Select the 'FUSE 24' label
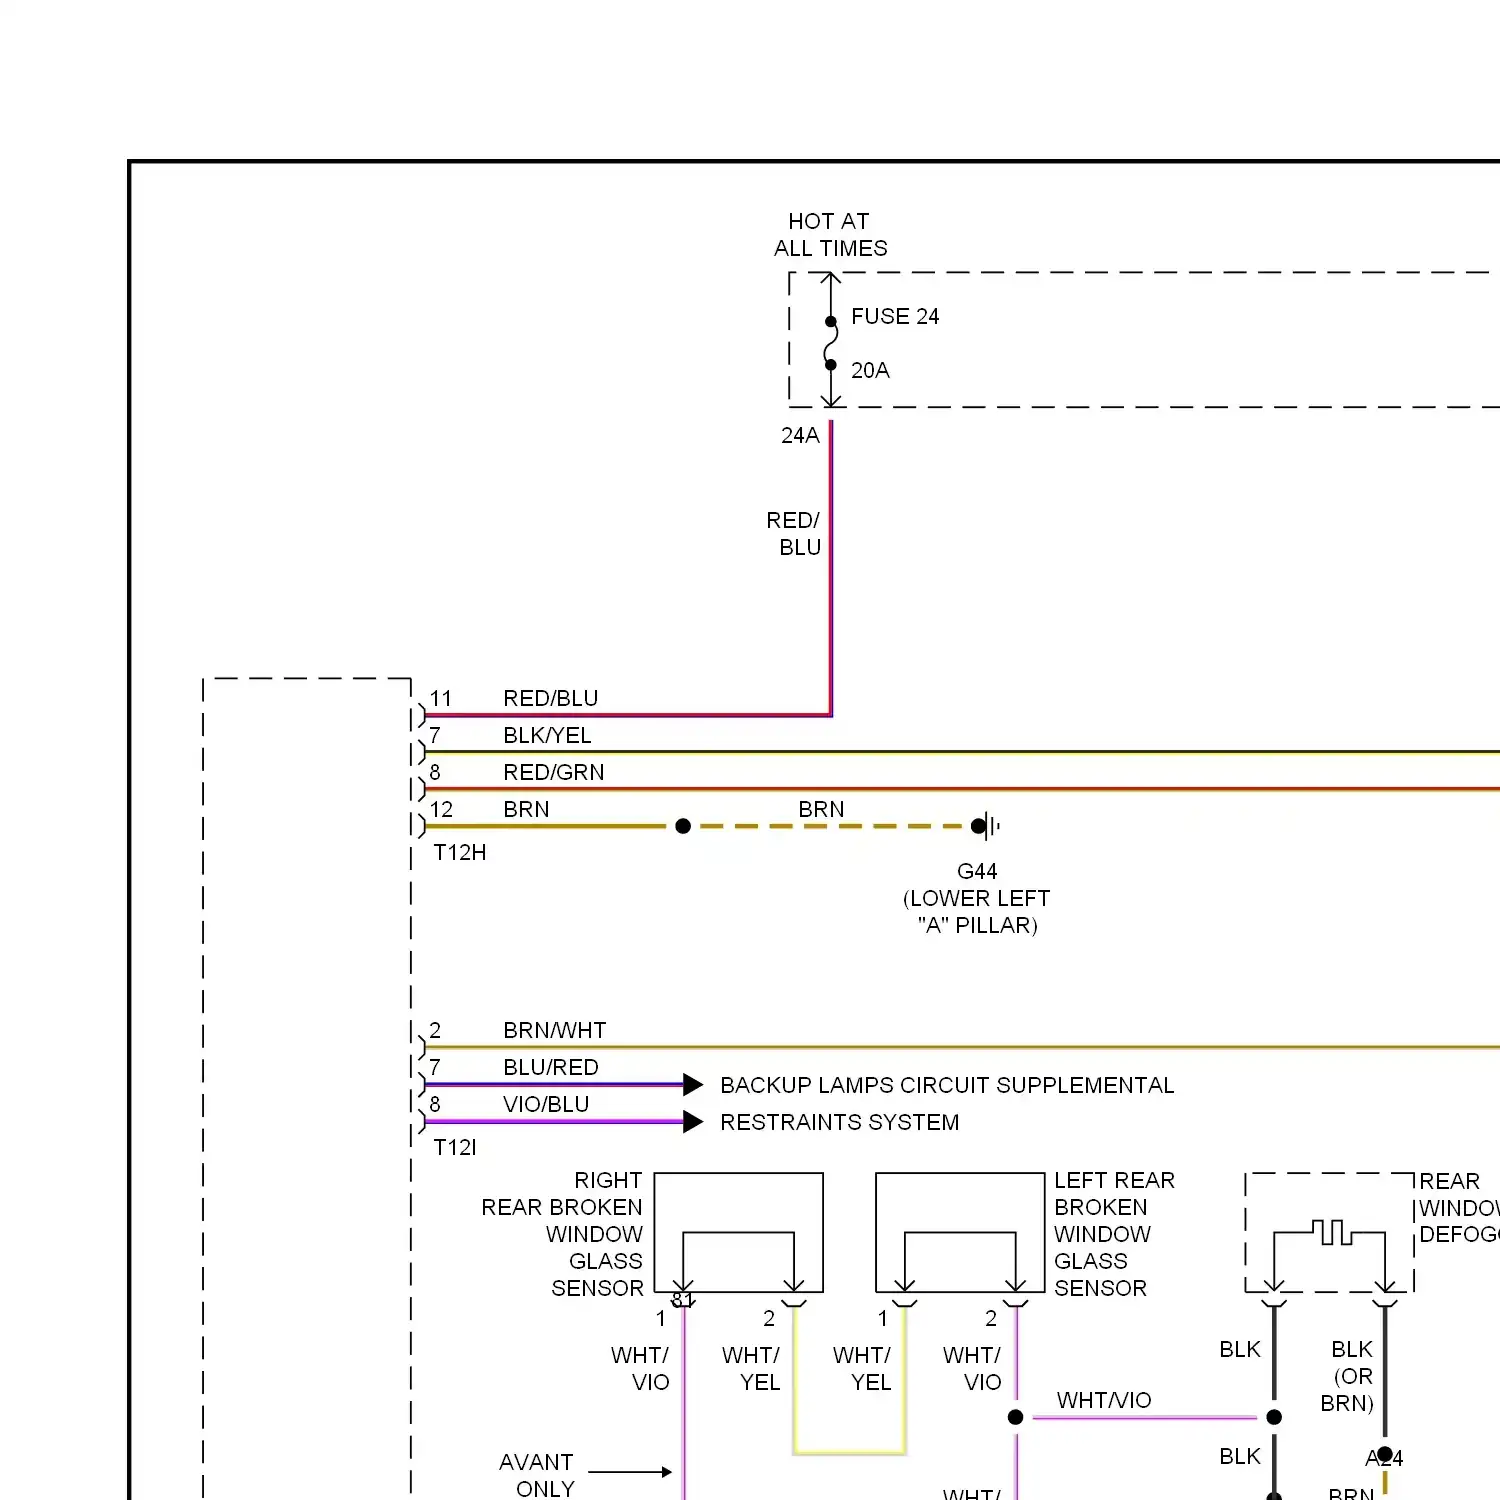 (895, 317)
